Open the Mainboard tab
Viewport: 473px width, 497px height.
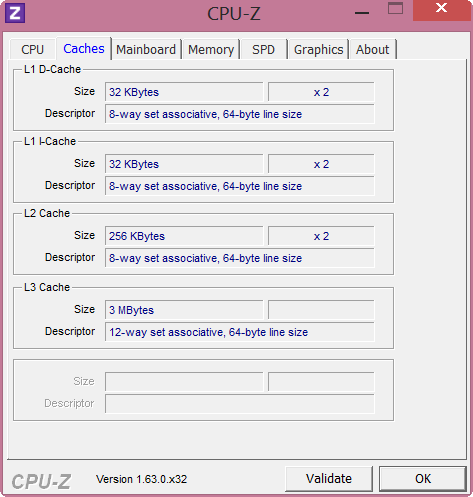click(146, 49)
